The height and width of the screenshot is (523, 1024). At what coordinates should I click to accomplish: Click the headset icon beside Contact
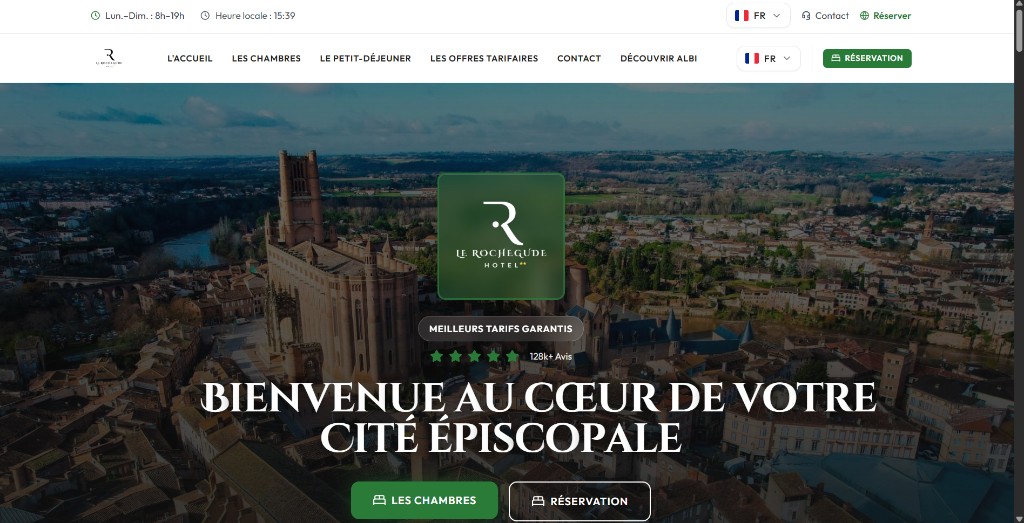[806, 16]
